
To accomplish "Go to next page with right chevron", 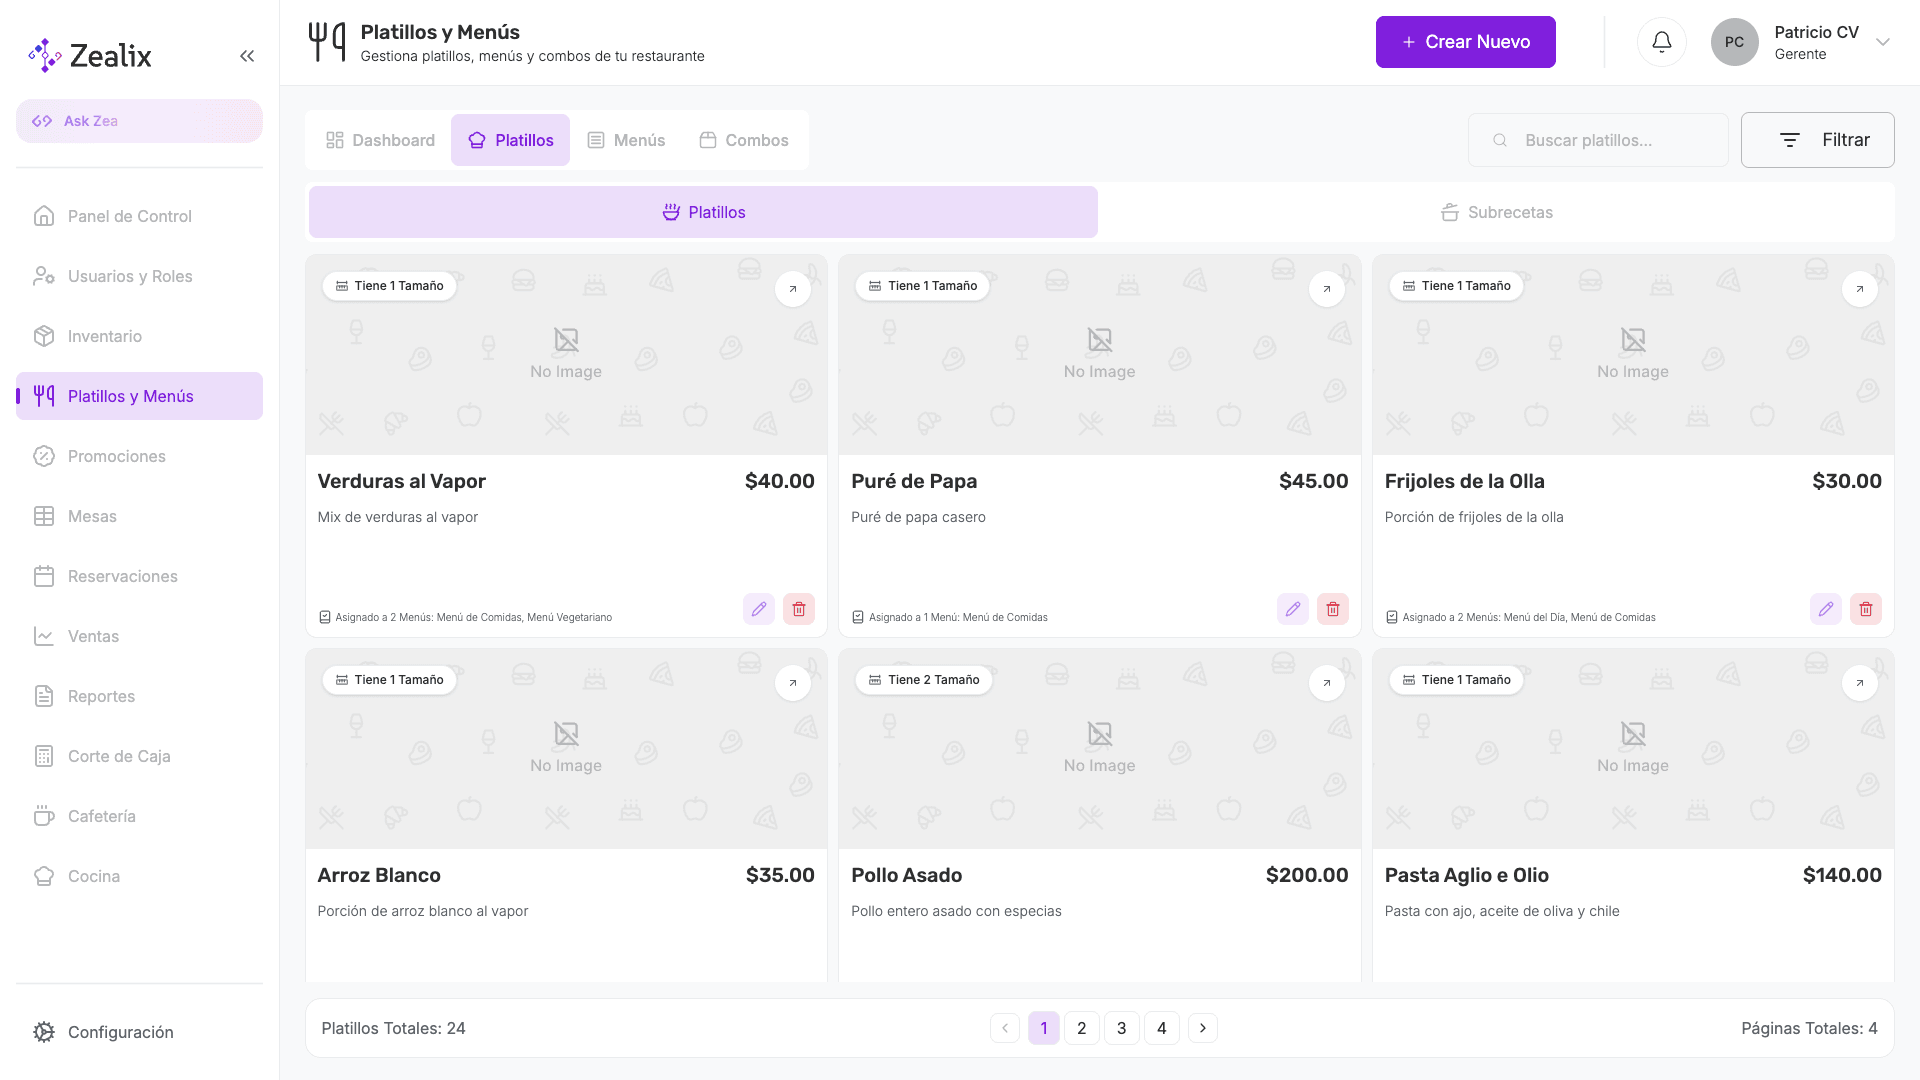I will click(x=1203, y=1028).
